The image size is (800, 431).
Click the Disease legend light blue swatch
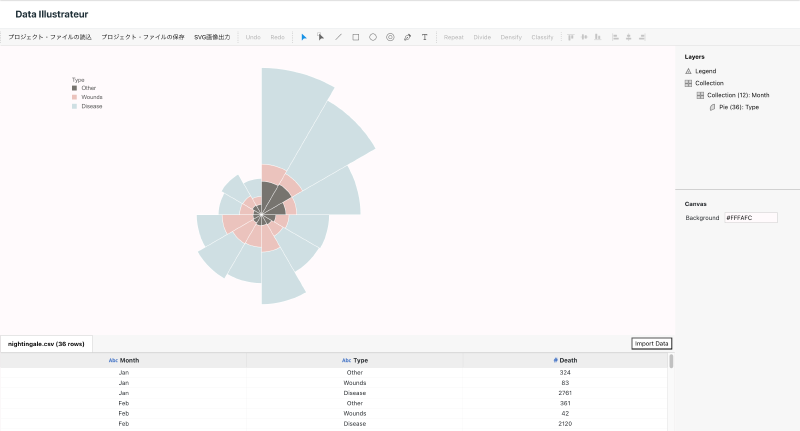74,107
